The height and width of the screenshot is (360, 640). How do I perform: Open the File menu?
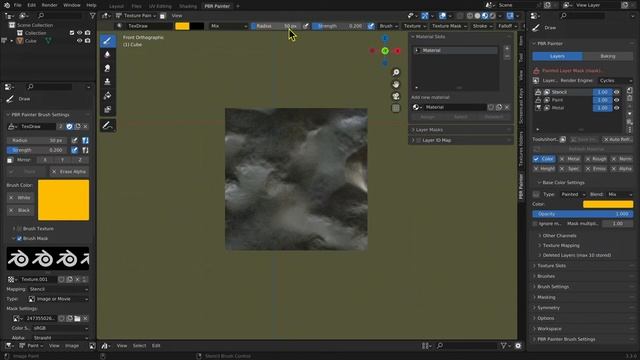coord(18,5)
